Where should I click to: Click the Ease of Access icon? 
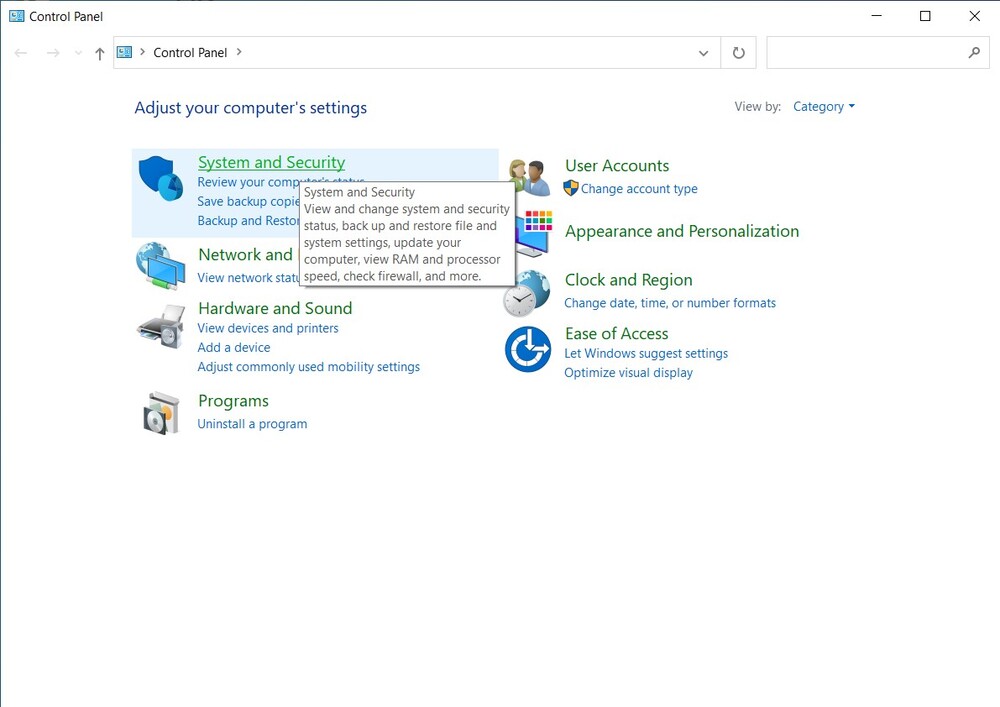(527, 349)
